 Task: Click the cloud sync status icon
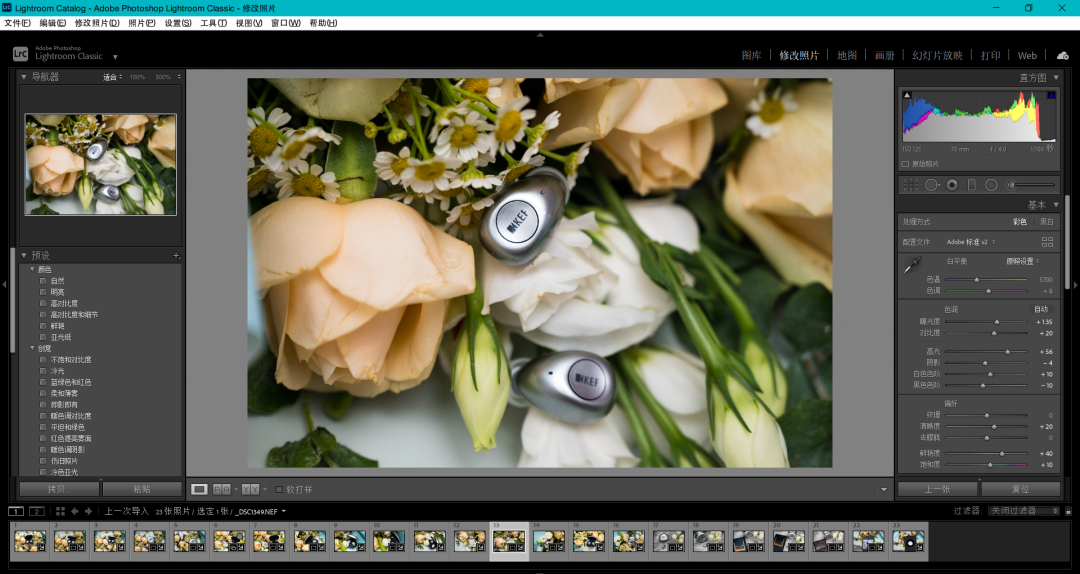pyautogui.click(x=1062, y=56)
